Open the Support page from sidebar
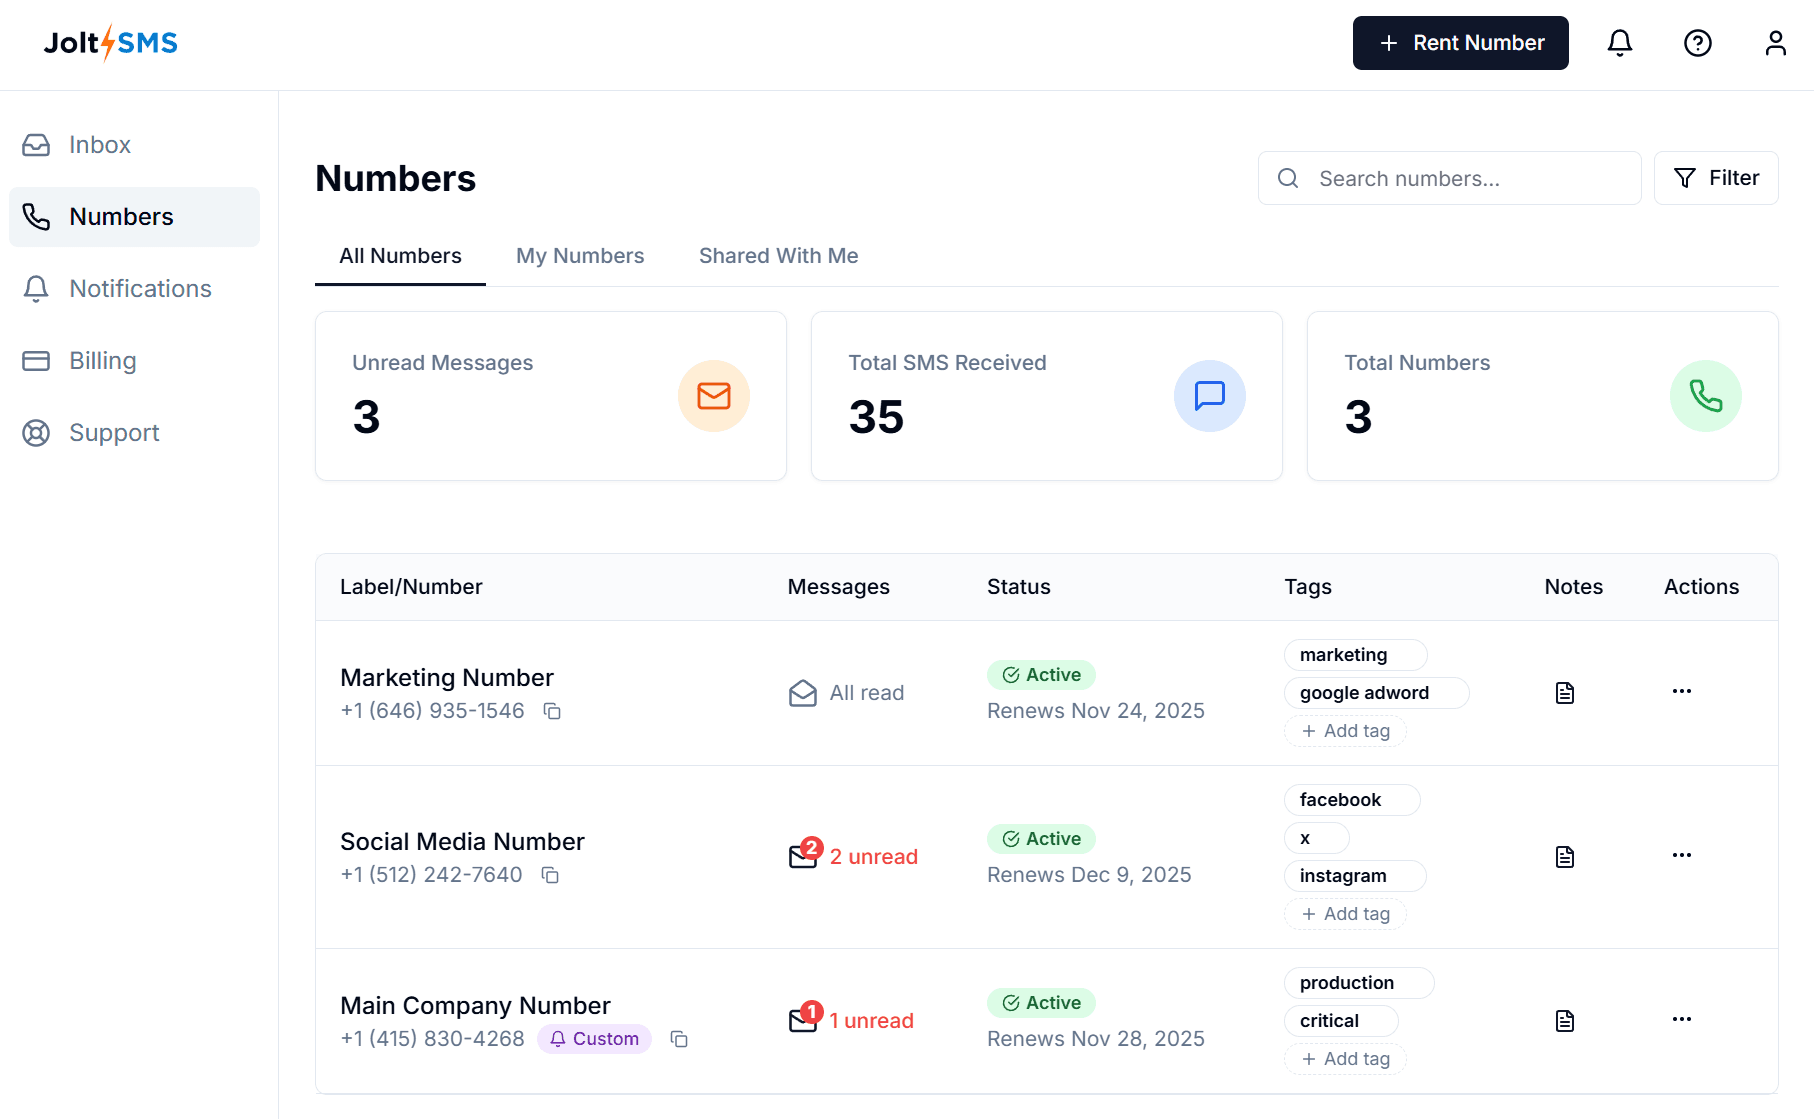 coord(113,432)
